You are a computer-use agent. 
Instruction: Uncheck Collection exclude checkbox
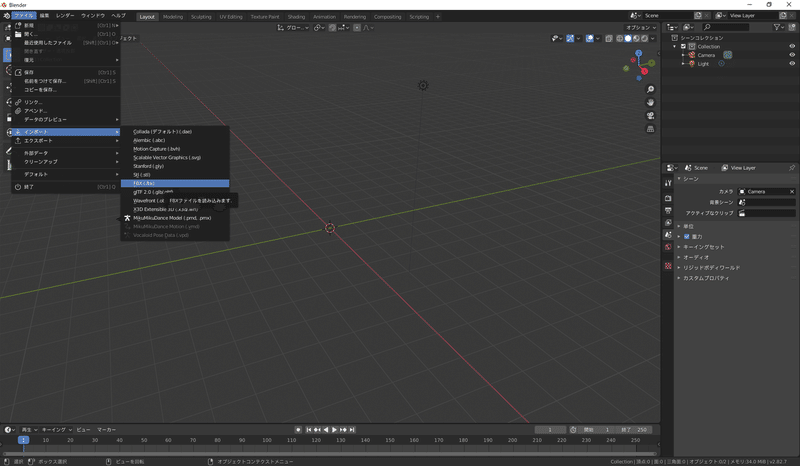pyautogui.click(x=684, y=46)
